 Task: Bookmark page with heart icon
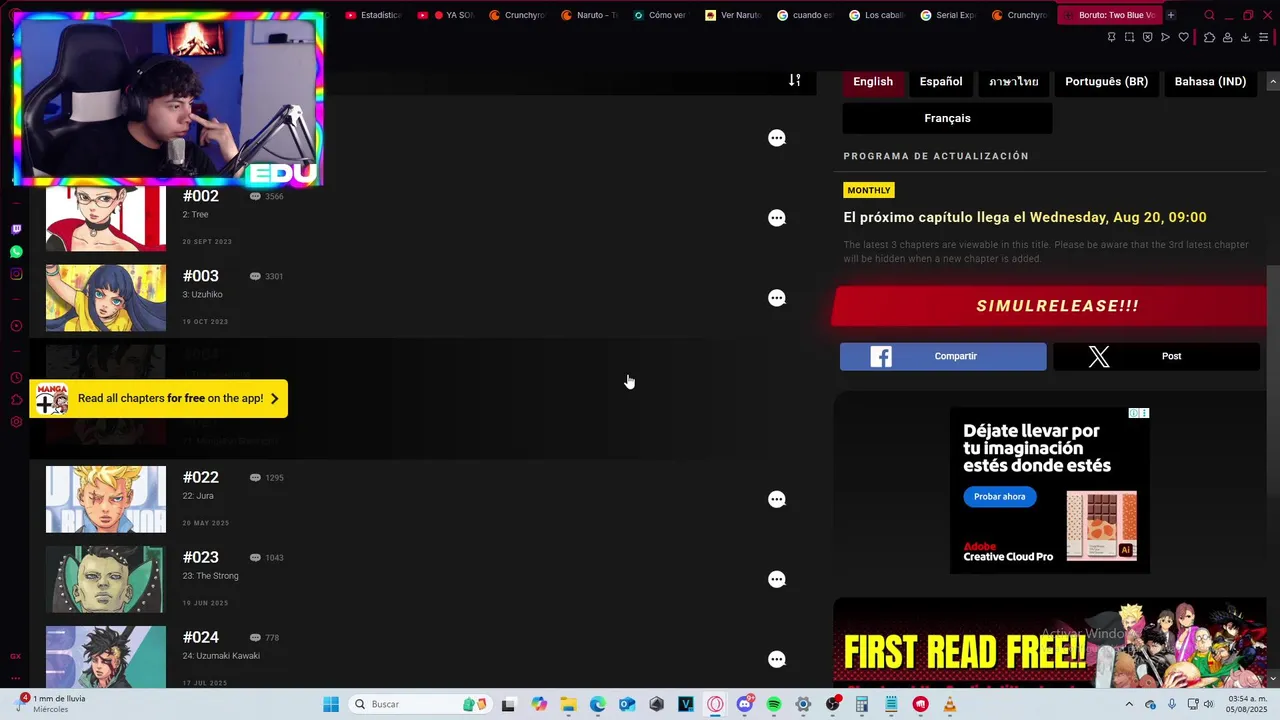[1183, 37]
